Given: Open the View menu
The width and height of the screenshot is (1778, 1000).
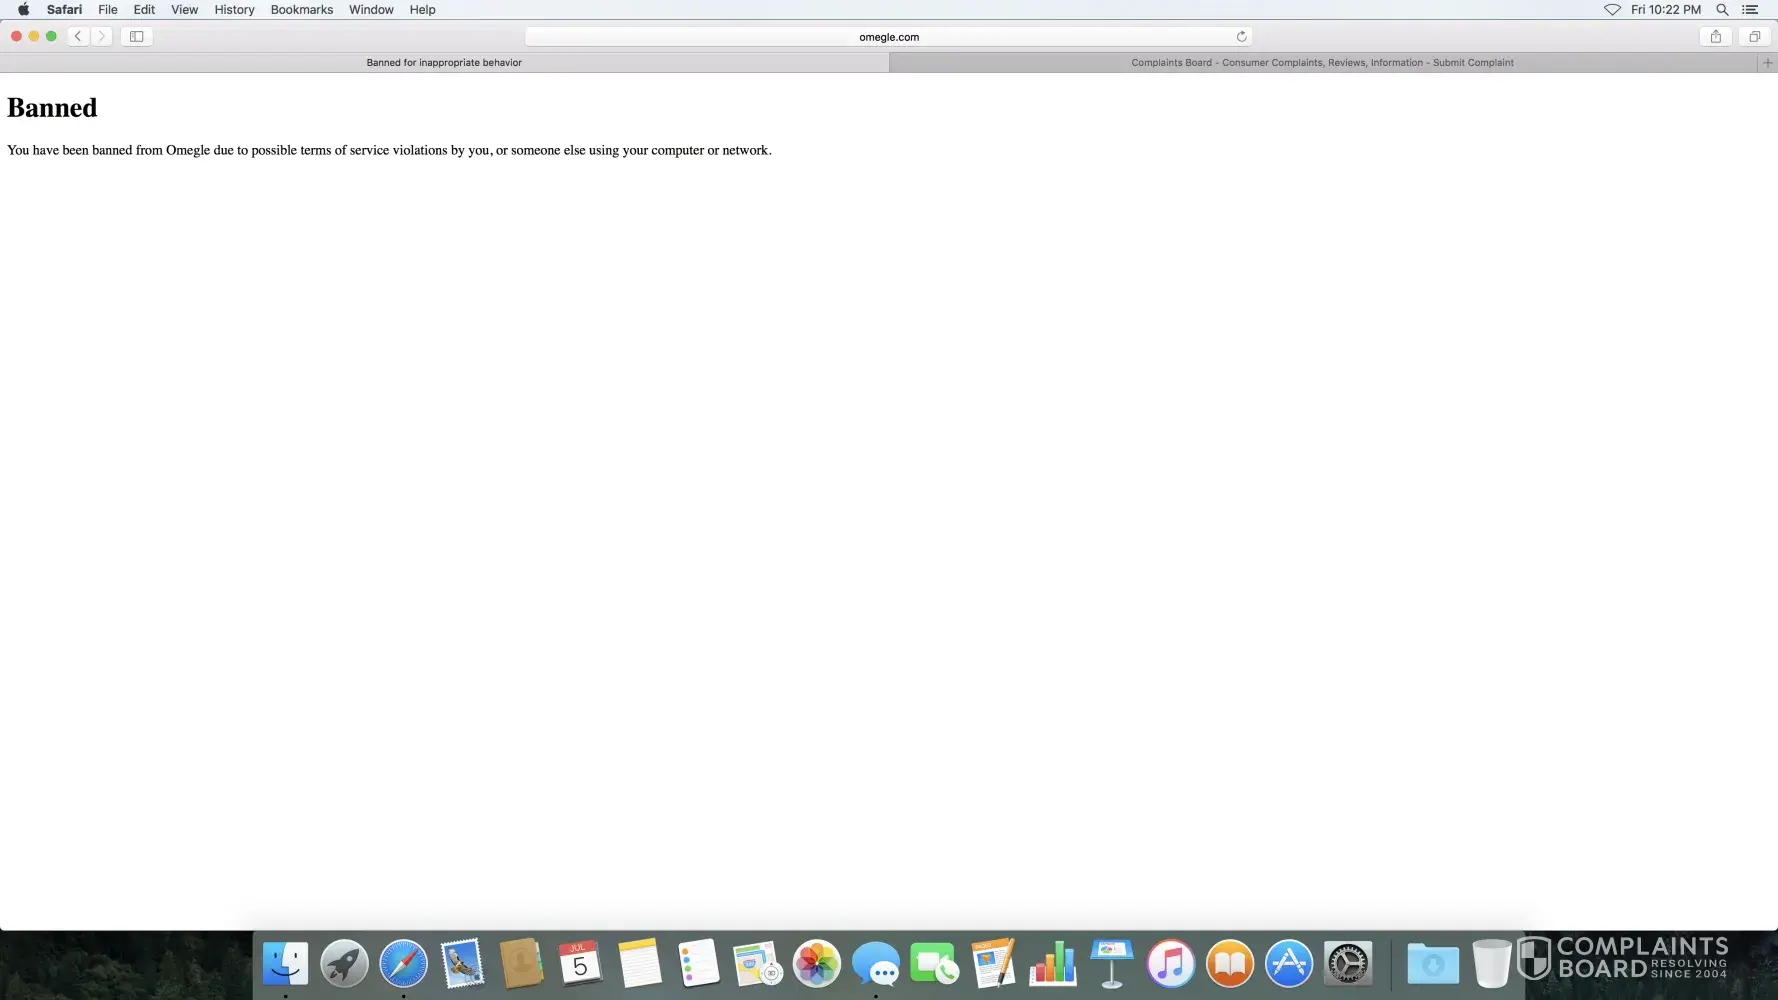Looking at the screenshot, I should point(185,9).
